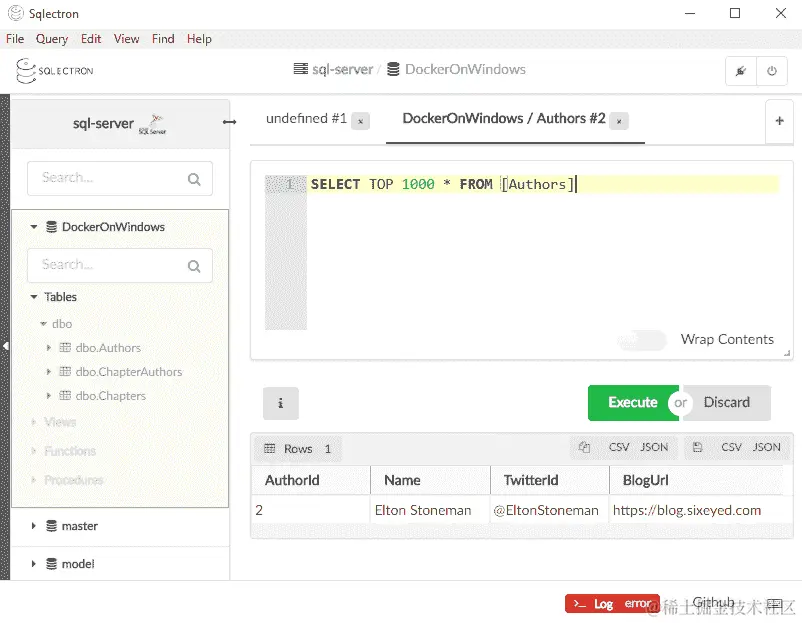Viewport: 802px width, 623px height.
Task: Click the reconnect plug icon button
Action: [x=741, y=71]
